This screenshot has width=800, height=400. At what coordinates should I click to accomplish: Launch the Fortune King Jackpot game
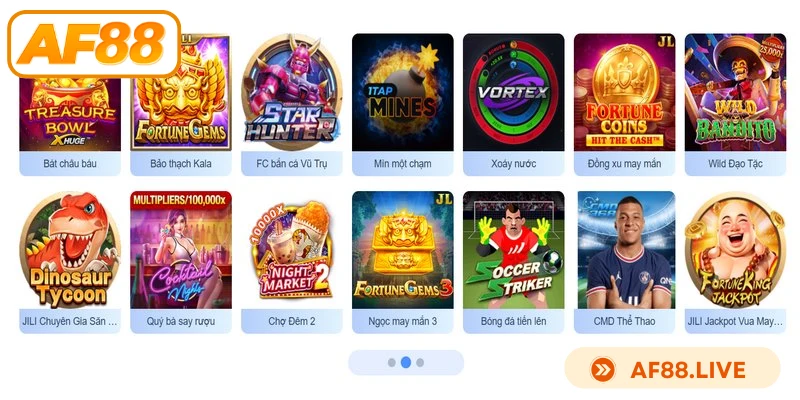[735, 250]
